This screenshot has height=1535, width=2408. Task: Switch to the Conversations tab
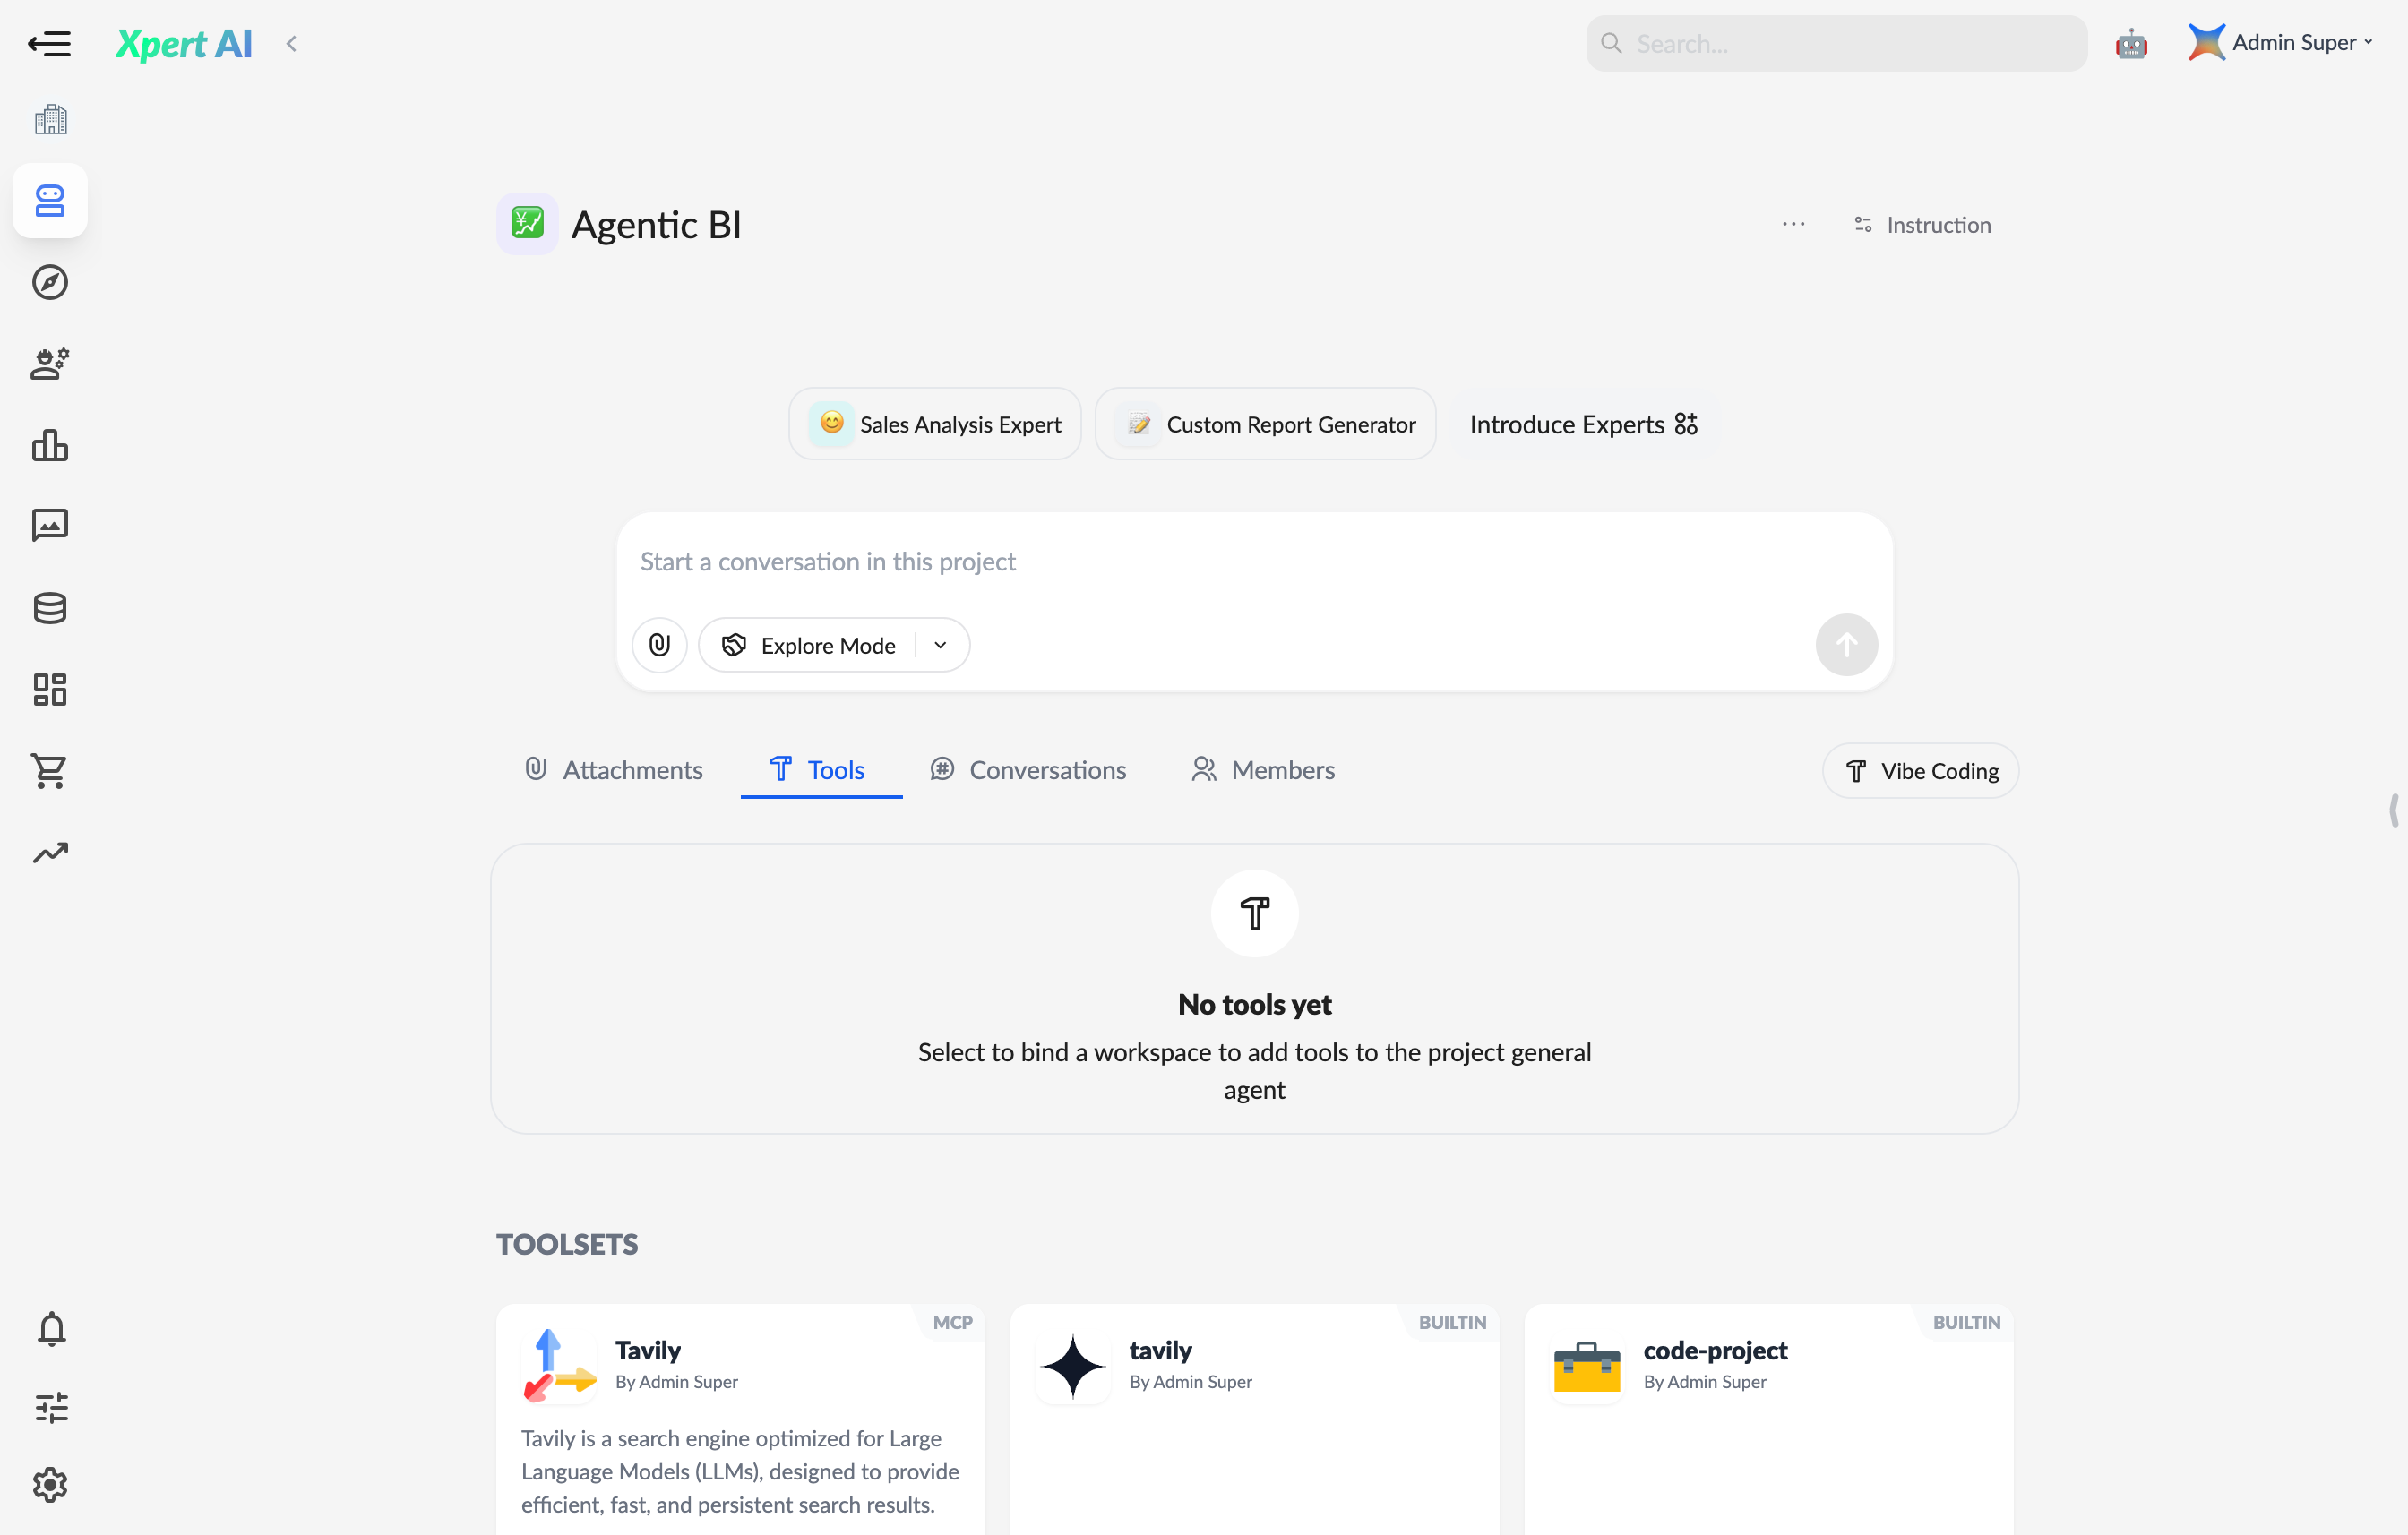tap(1028, 769)
